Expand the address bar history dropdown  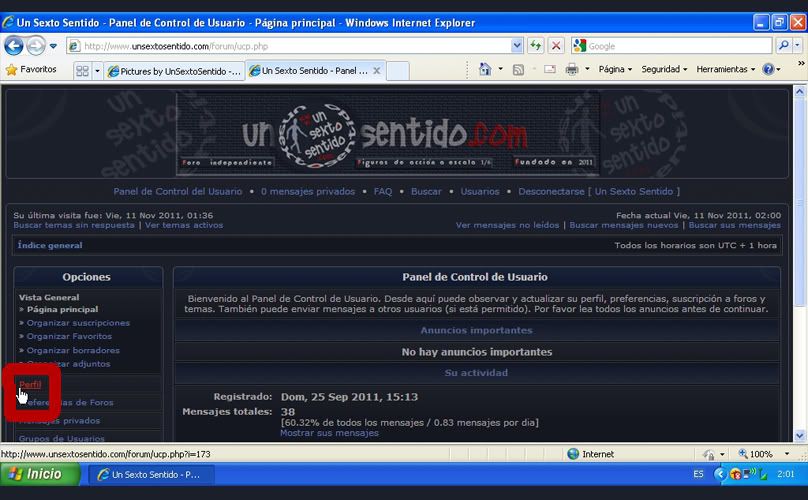517,46
